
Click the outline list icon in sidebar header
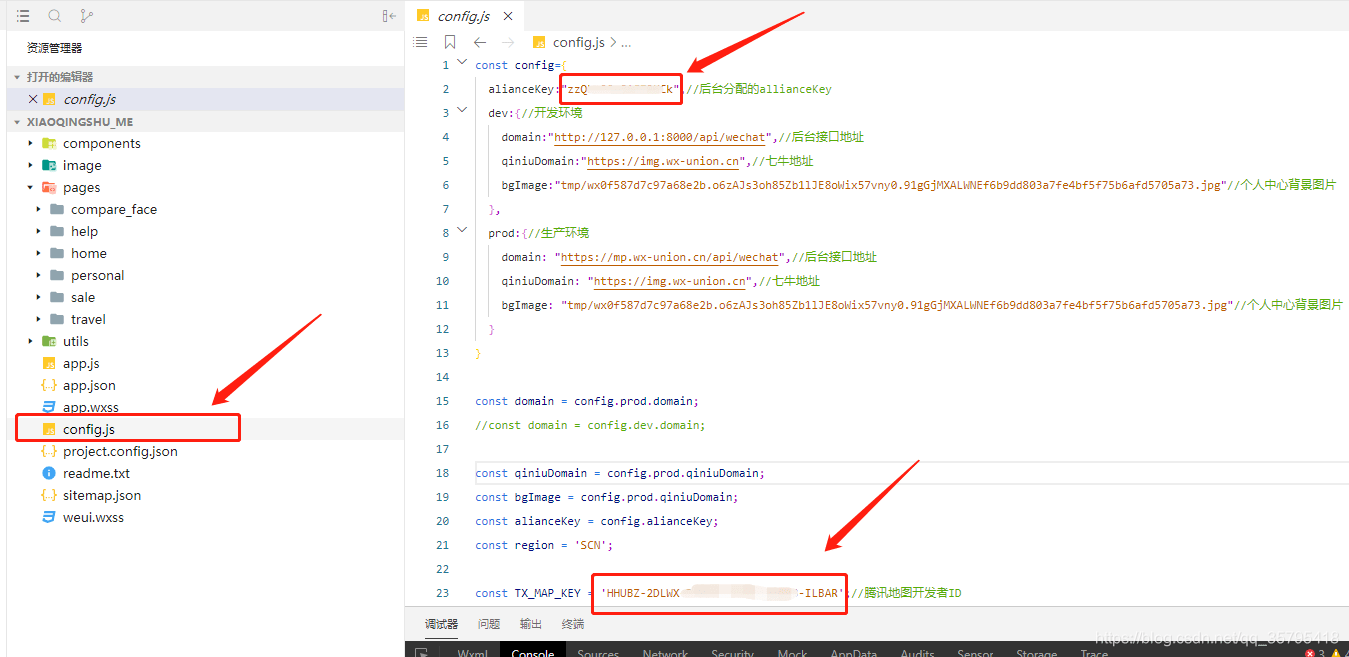23,16
